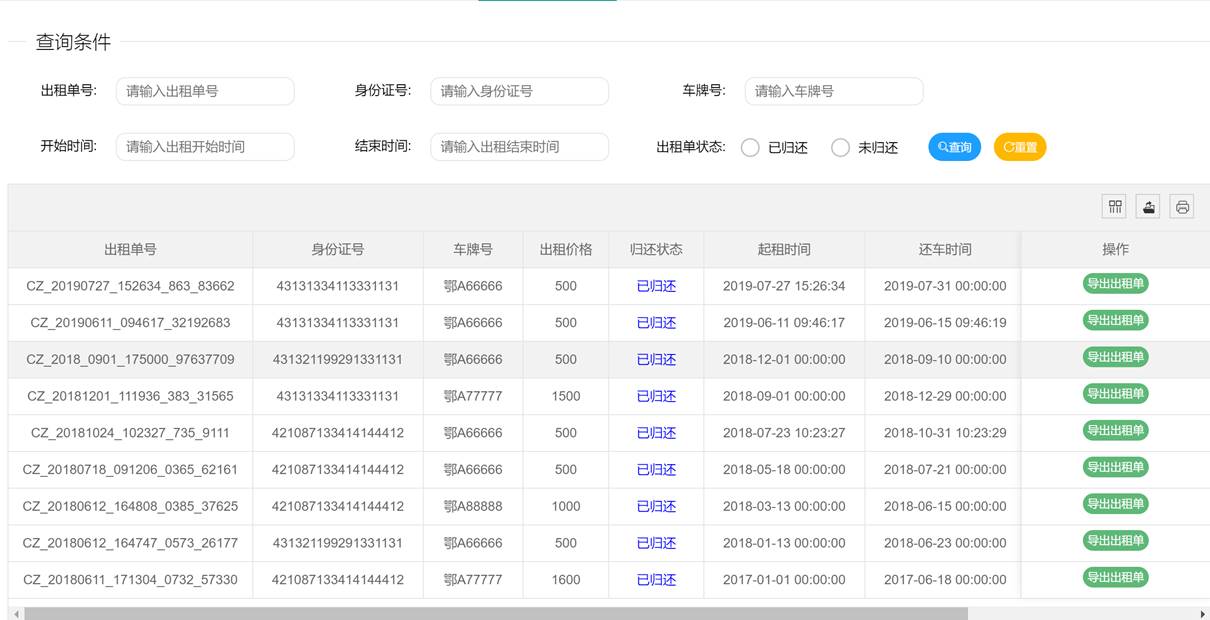
Task: Click the 身份证号 column header
Action: (x=338, y=249)
